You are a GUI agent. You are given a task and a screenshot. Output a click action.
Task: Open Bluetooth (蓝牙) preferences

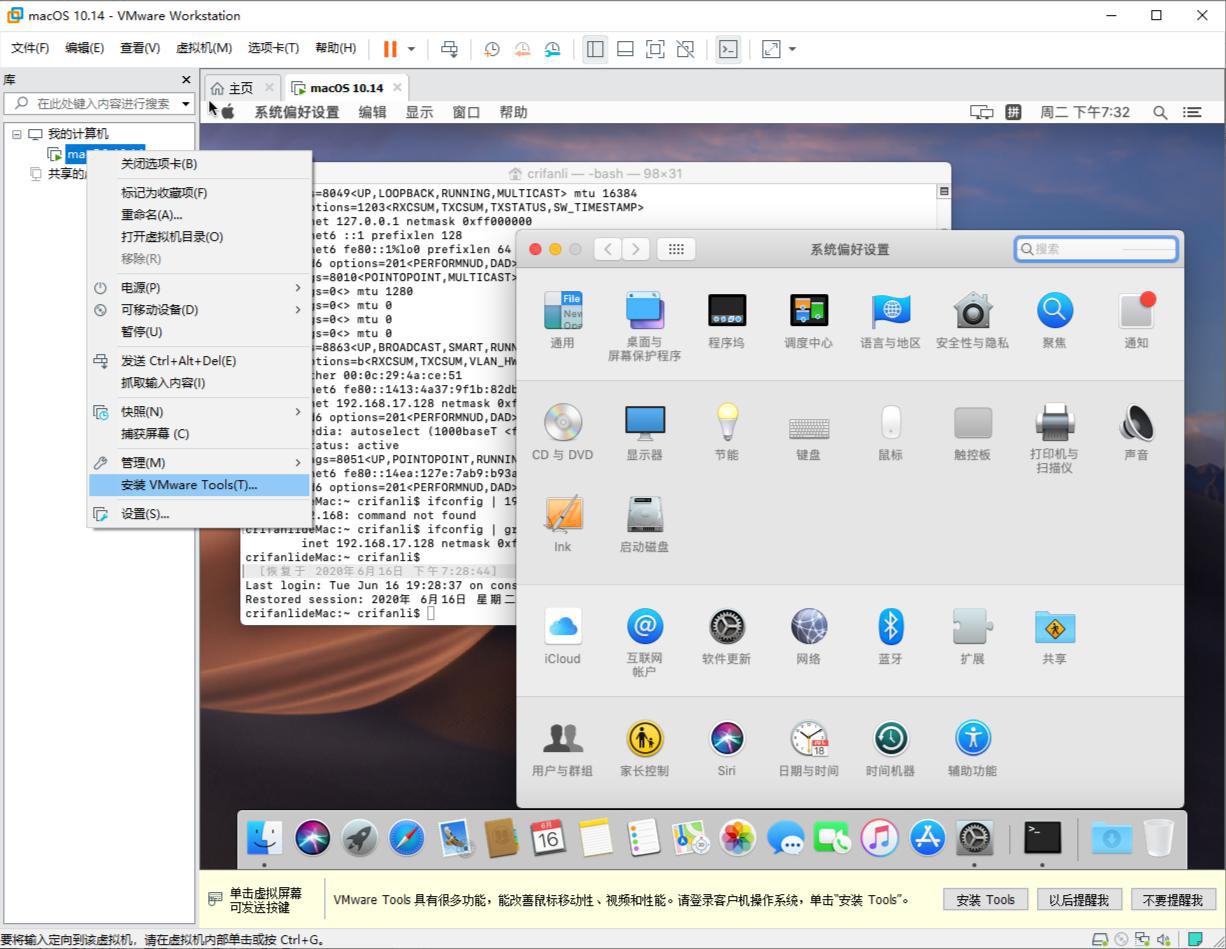pos(890,627)
